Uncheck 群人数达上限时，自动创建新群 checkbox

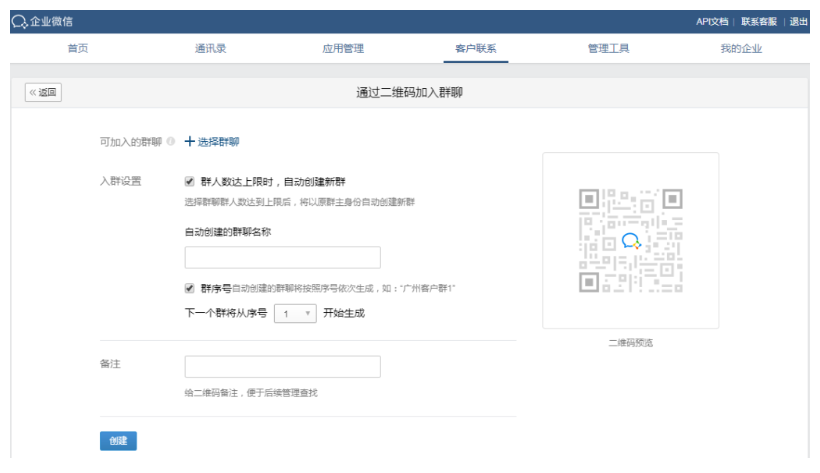tap(189, 182)
